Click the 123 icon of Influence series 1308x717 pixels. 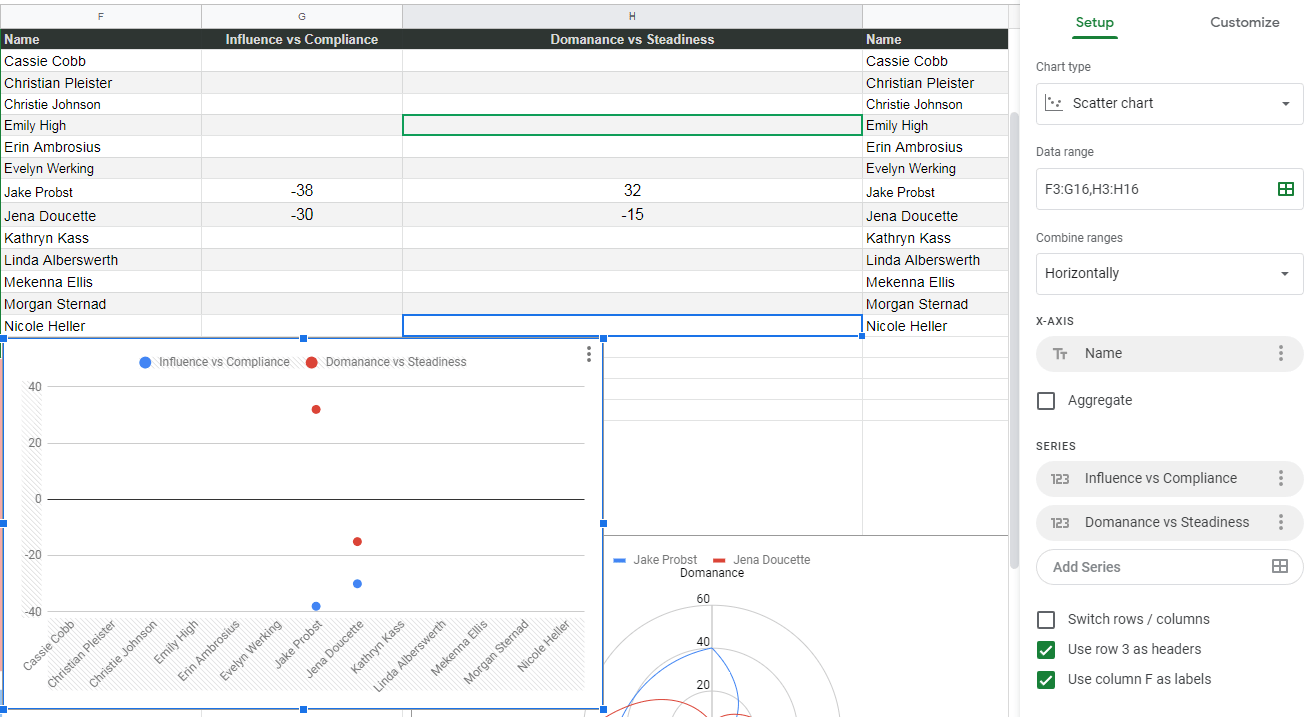tap(1060, 479)
